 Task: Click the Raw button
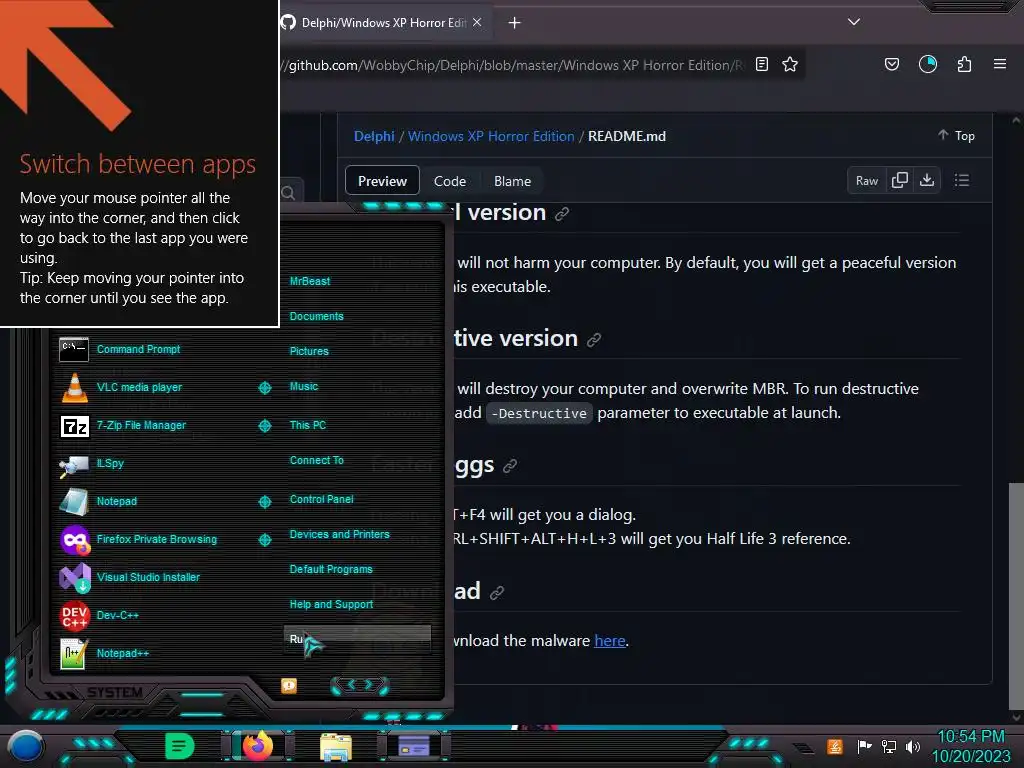click(867, 180)
